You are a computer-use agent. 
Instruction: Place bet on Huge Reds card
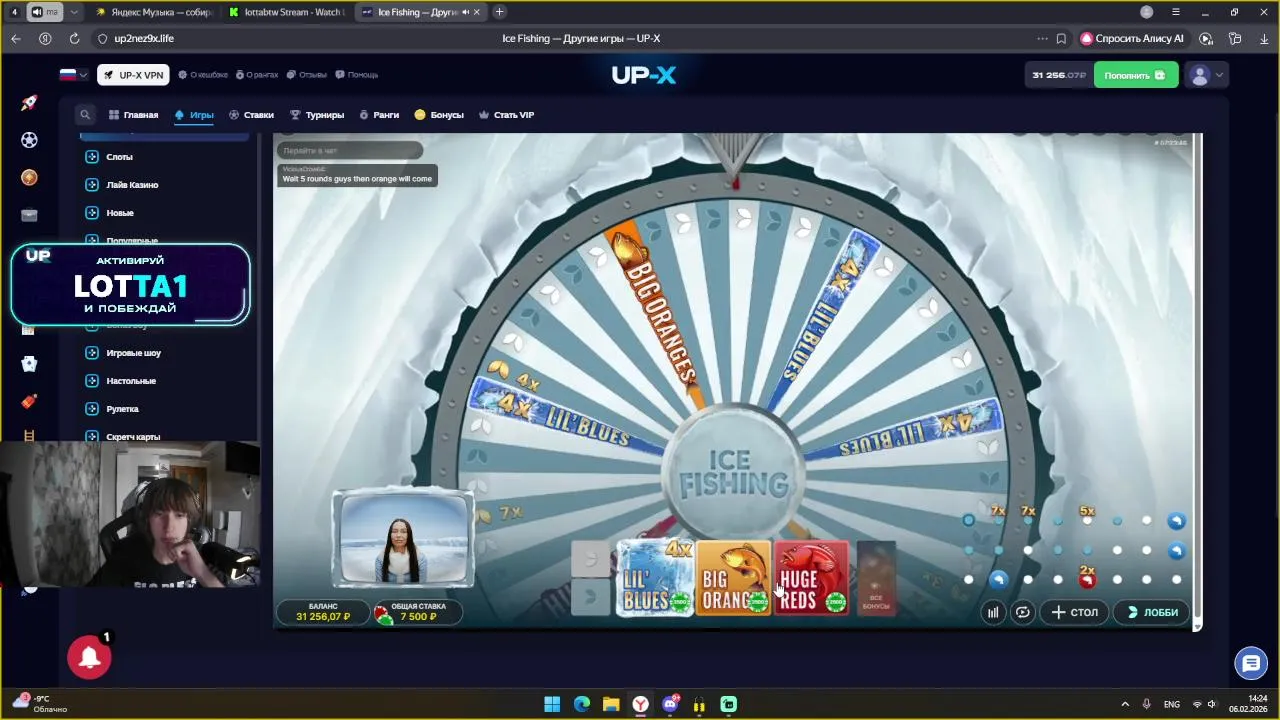pyautogui.click(x=811, y=578)
